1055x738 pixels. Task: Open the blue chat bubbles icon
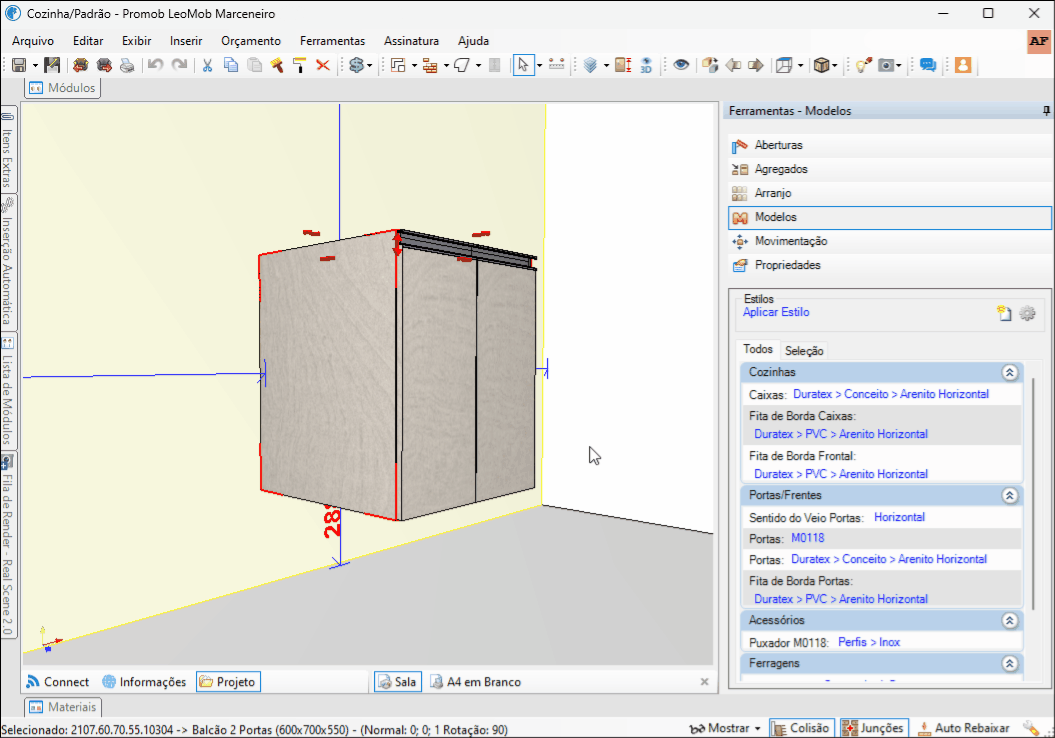(928, 65)
